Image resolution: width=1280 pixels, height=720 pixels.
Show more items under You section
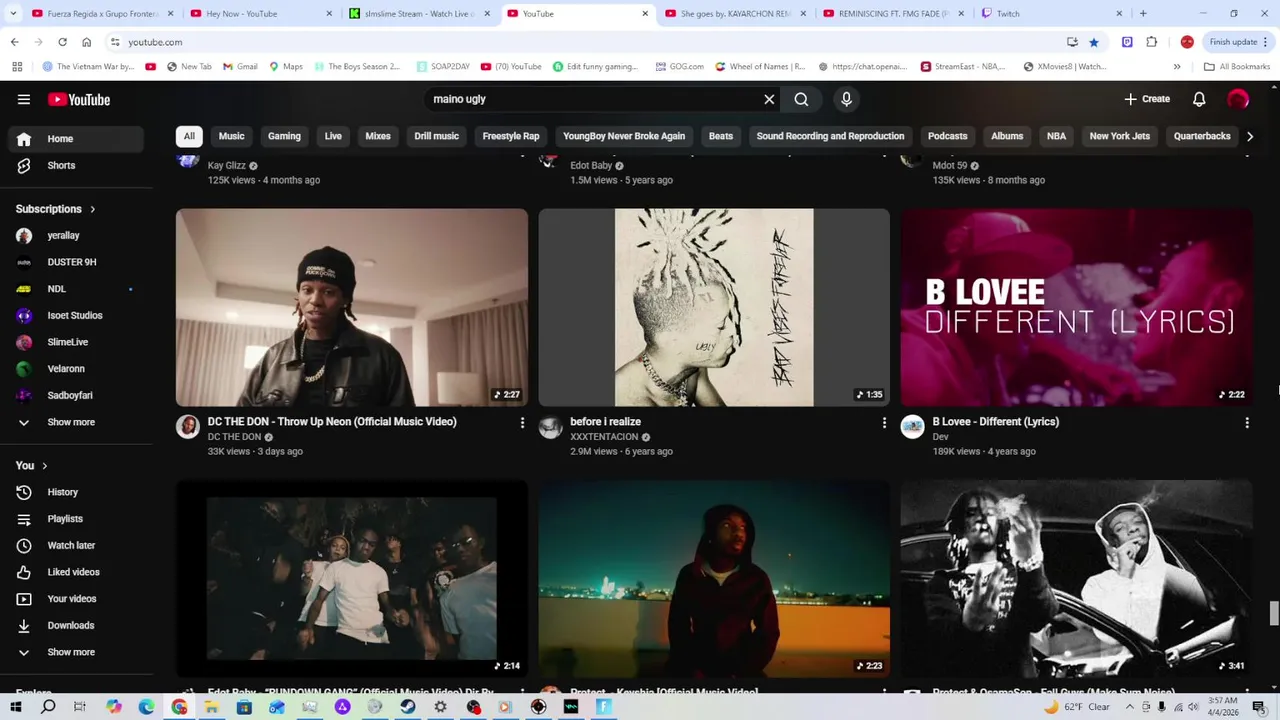click(x=76, y=652)
